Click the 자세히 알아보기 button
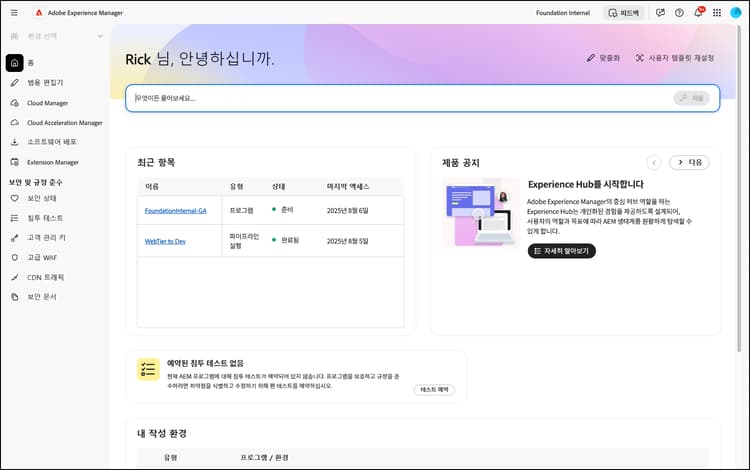 pyautogui.click(x=562, y=251)
